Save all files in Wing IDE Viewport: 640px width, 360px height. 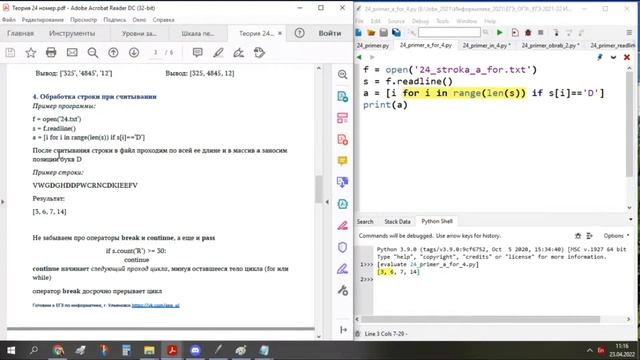click(x=396, y=33)
